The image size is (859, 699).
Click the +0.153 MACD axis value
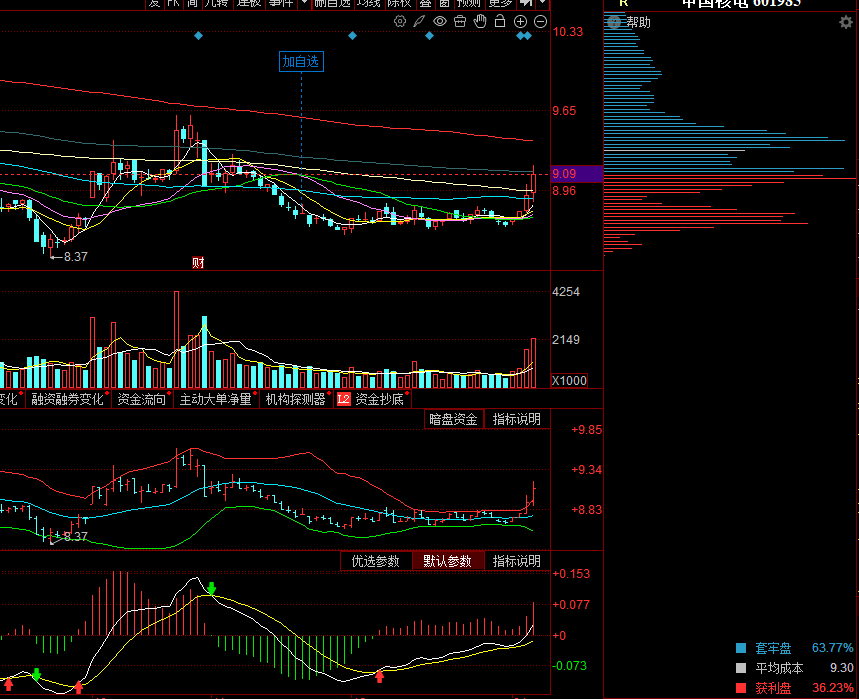pos(571,574)
